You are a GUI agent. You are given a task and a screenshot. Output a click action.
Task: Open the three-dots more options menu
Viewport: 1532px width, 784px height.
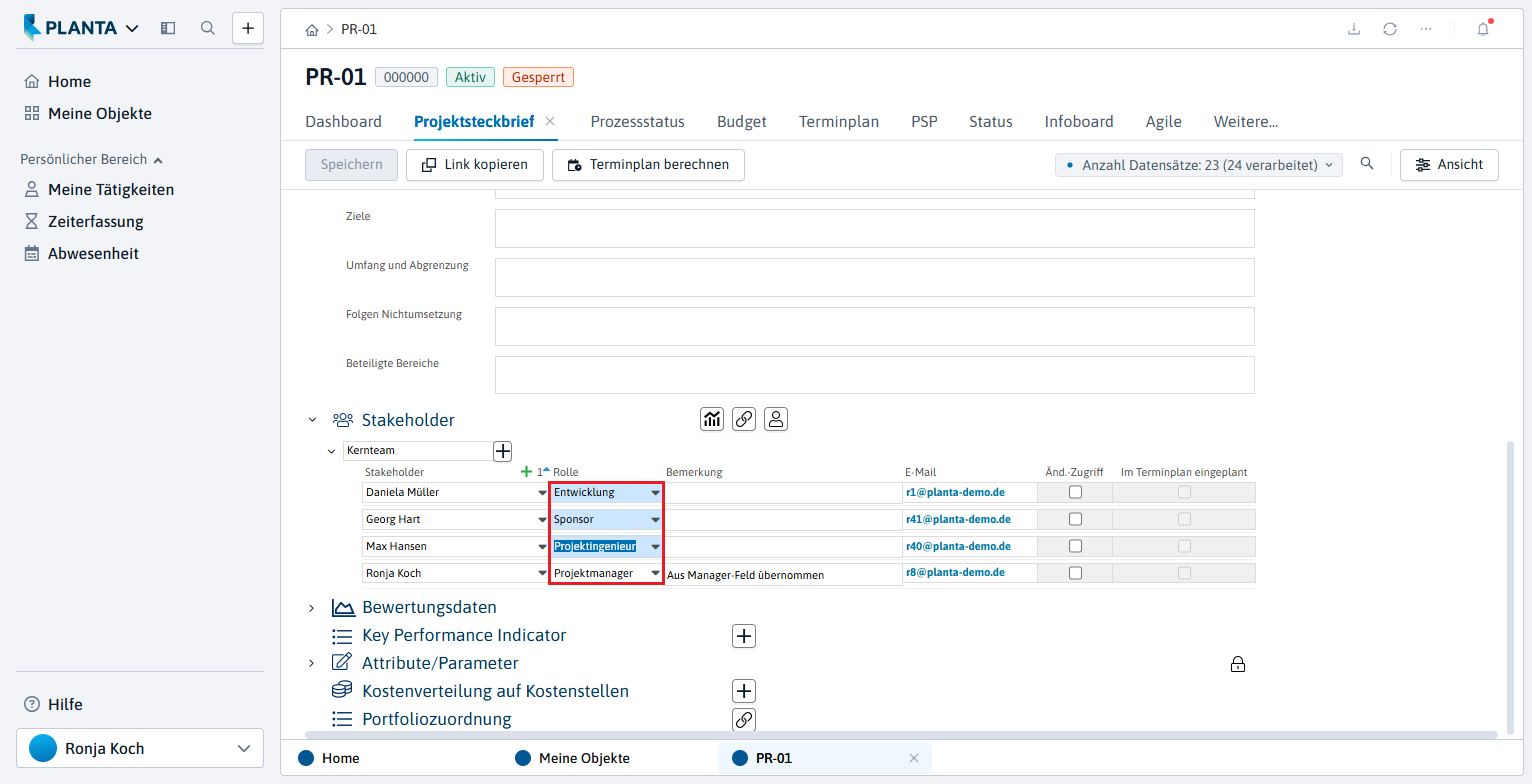point(1426,29)
